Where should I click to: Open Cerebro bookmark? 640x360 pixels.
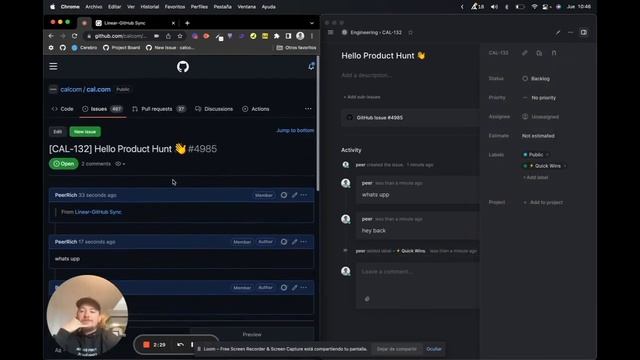point(84,48)
